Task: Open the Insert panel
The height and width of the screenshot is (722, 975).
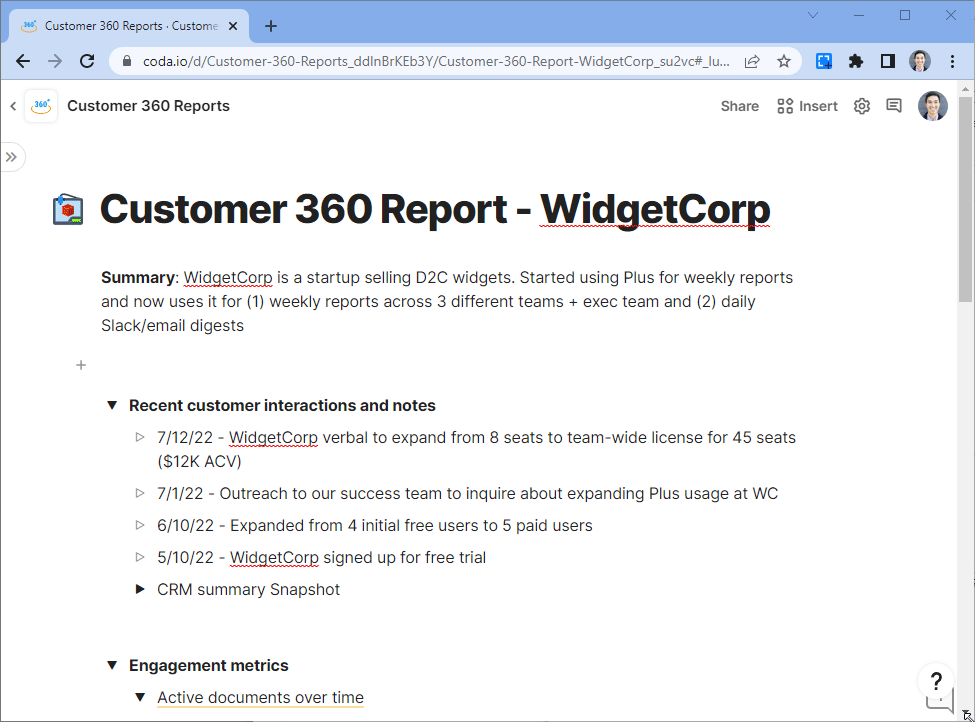Action: click(807, 106)
